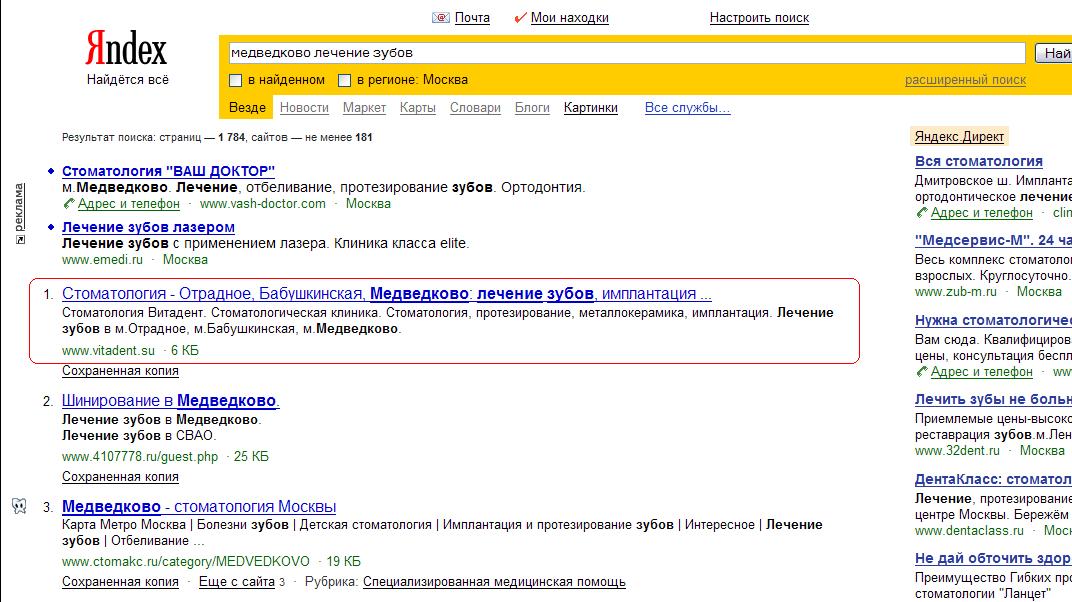Expand 'Еще с сайта' results for ctomakc.ru
This screenshot has width=1072, height=602.
pyautogui.click(x=236, y=581)
